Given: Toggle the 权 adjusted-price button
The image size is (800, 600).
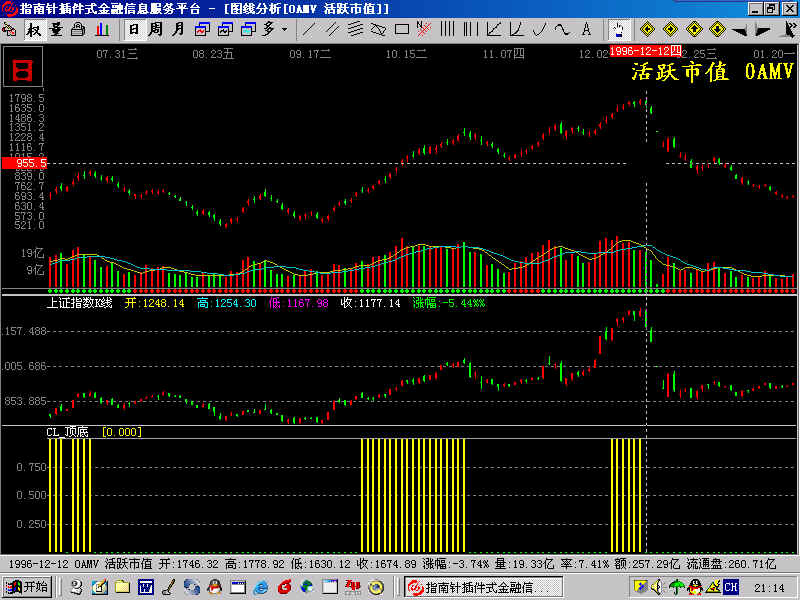Looking at the screenshot, I should tap(34, 30).
